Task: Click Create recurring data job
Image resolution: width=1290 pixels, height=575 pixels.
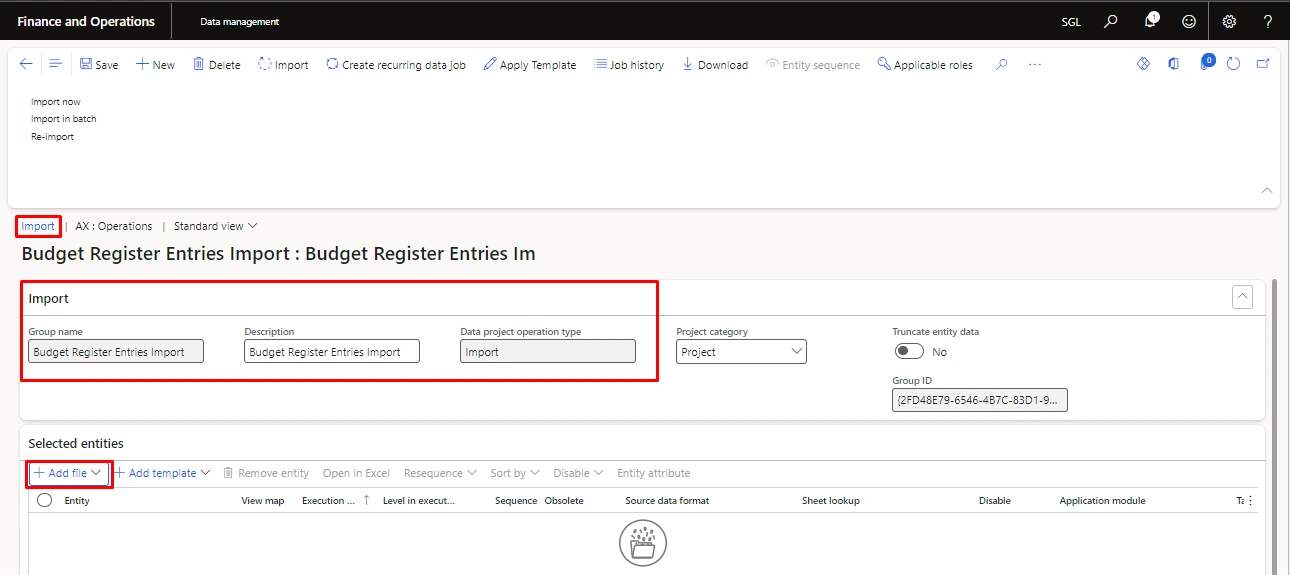Action: [x=396, y=64]
